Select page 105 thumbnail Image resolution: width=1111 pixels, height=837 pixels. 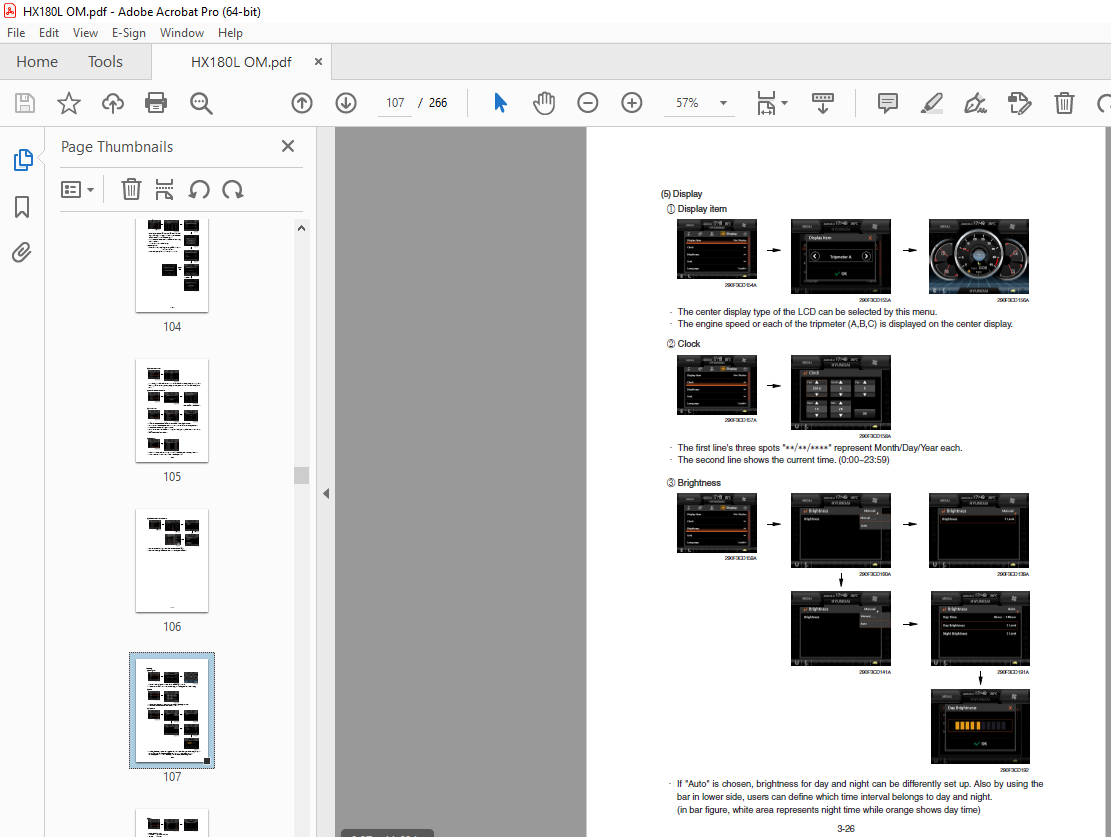[172, 410]
